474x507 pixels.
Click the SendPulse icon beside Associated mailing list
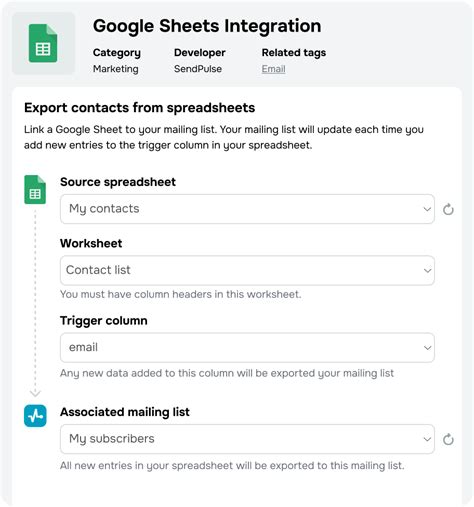tap(35, 416)
